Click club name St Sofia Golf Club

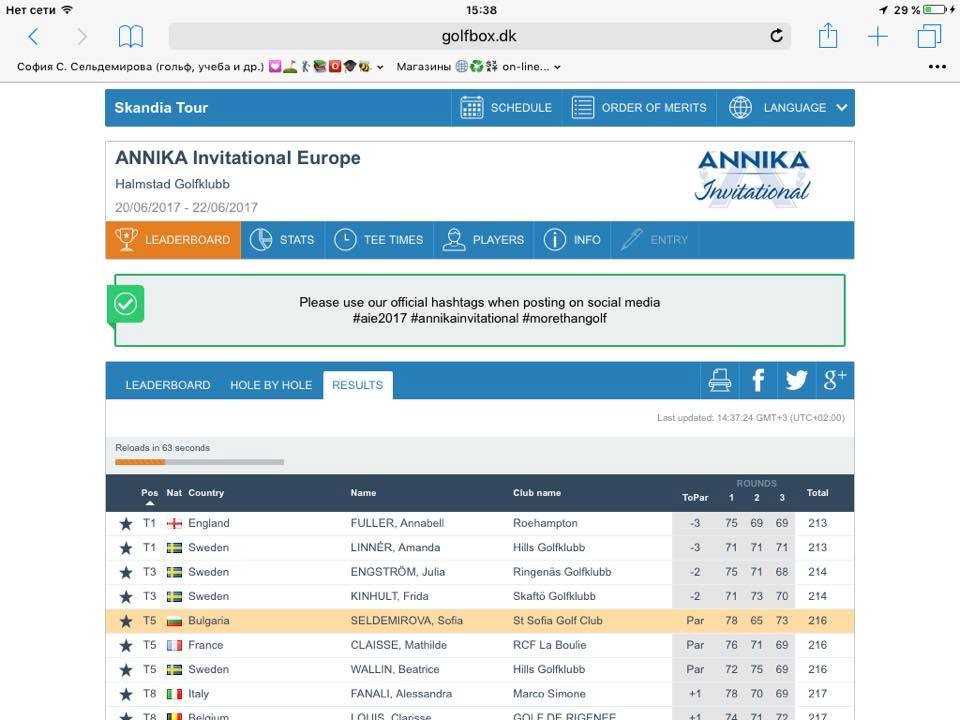click(x=558, y=621)
